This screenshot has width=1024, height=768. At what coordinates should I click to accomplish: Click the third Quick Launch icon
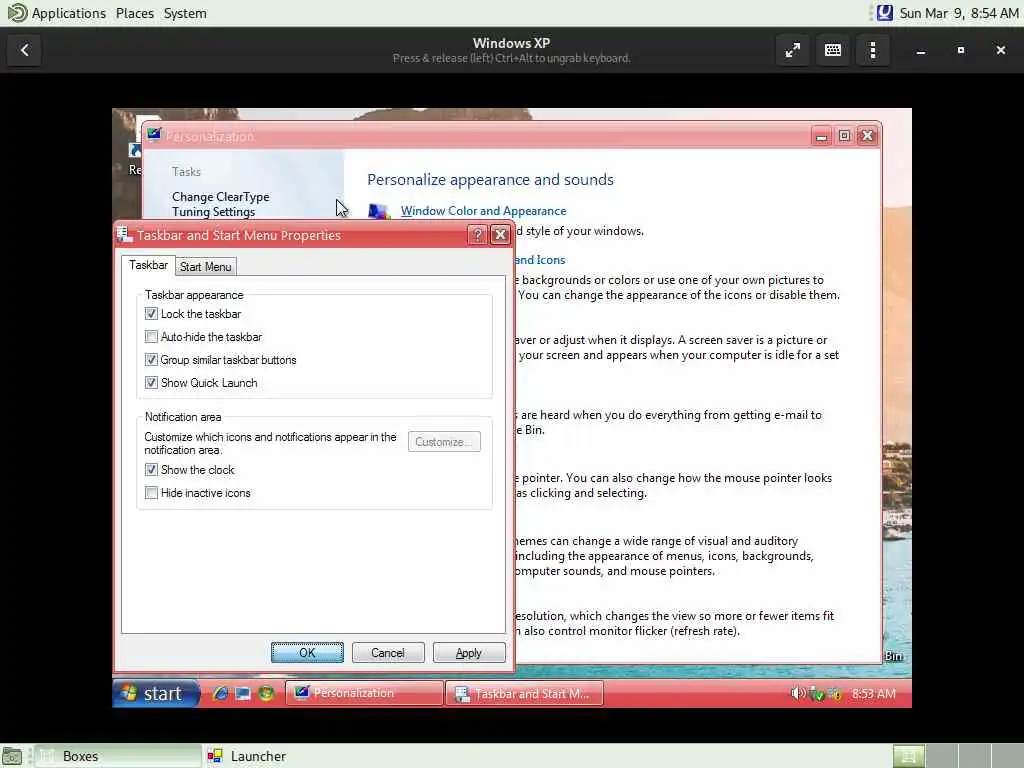pyautogui.click(x=266, y=694)
